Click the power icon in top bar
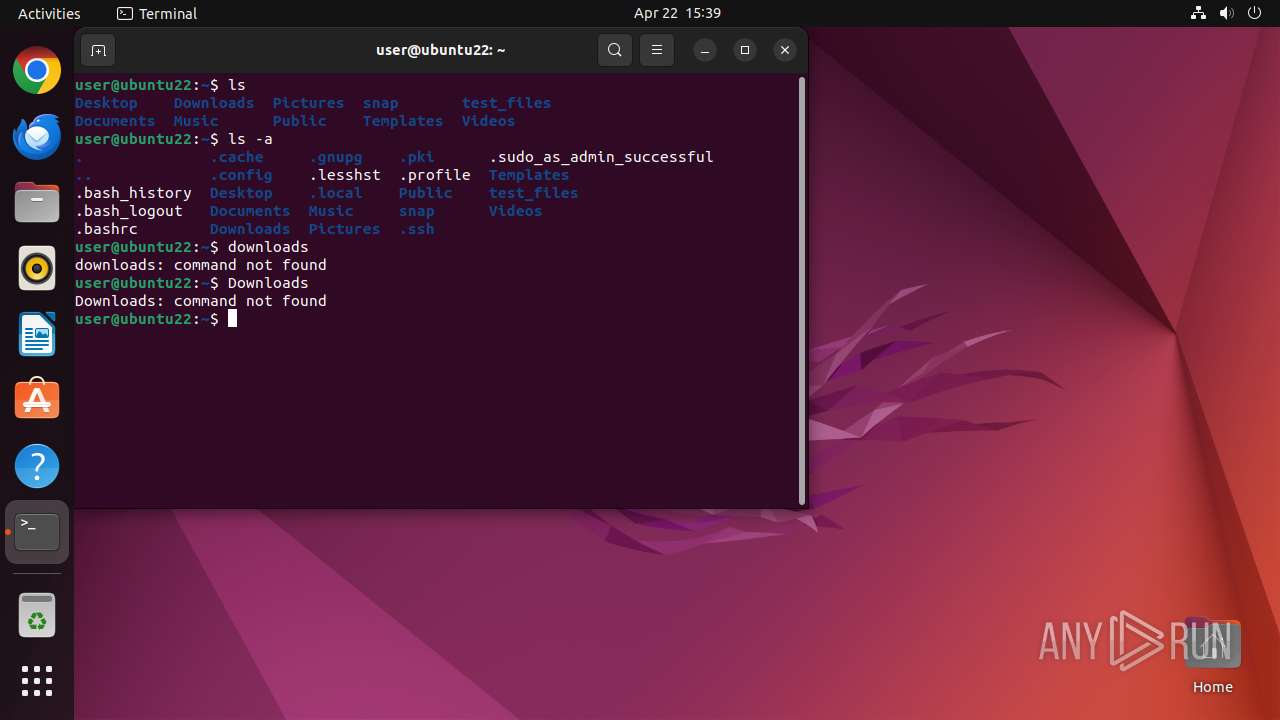The width and height of the screenshot is (1280, 720). point(1255,13)
